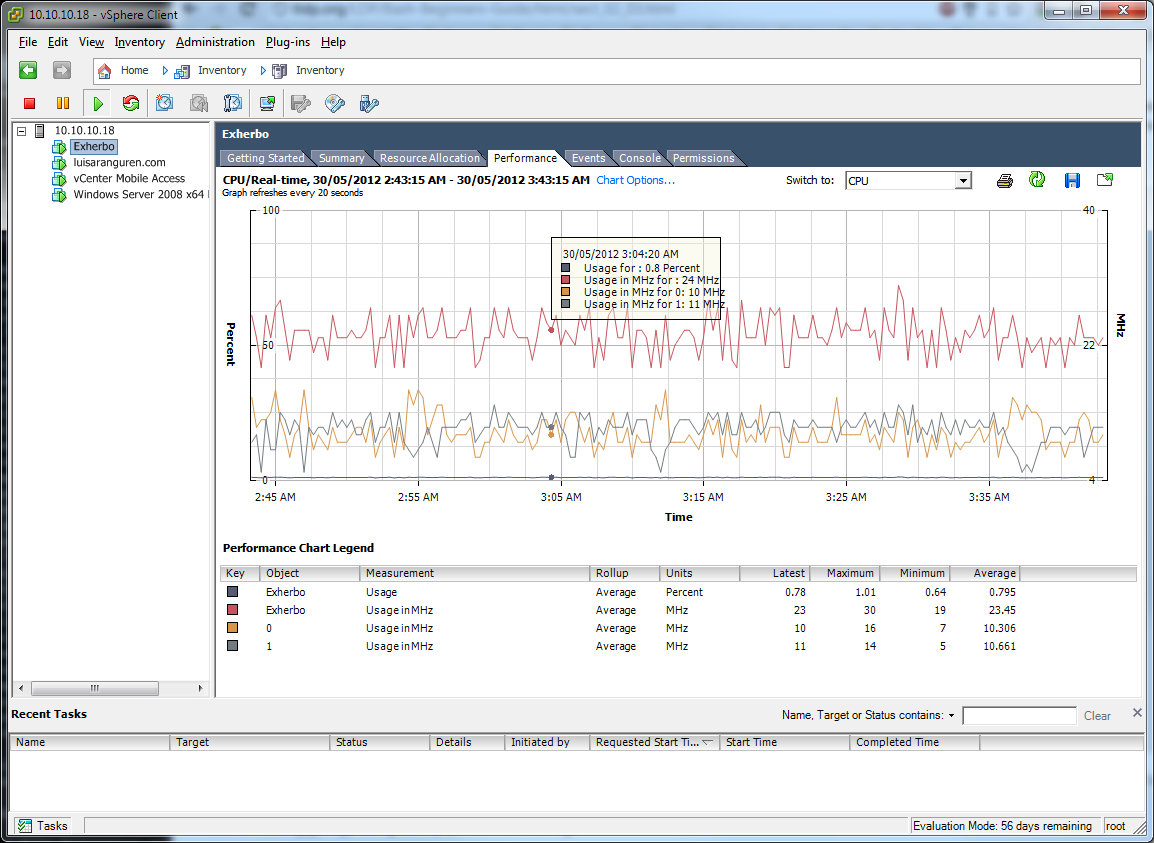Select the Windows Server 2008 x64 VM
1154x843 pixels.
(x=140, y=194)
